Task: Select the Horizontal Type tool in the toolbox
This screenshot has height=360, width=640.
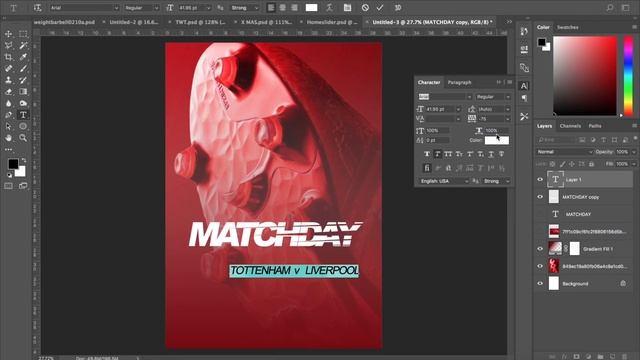Action: coord(23,115)
